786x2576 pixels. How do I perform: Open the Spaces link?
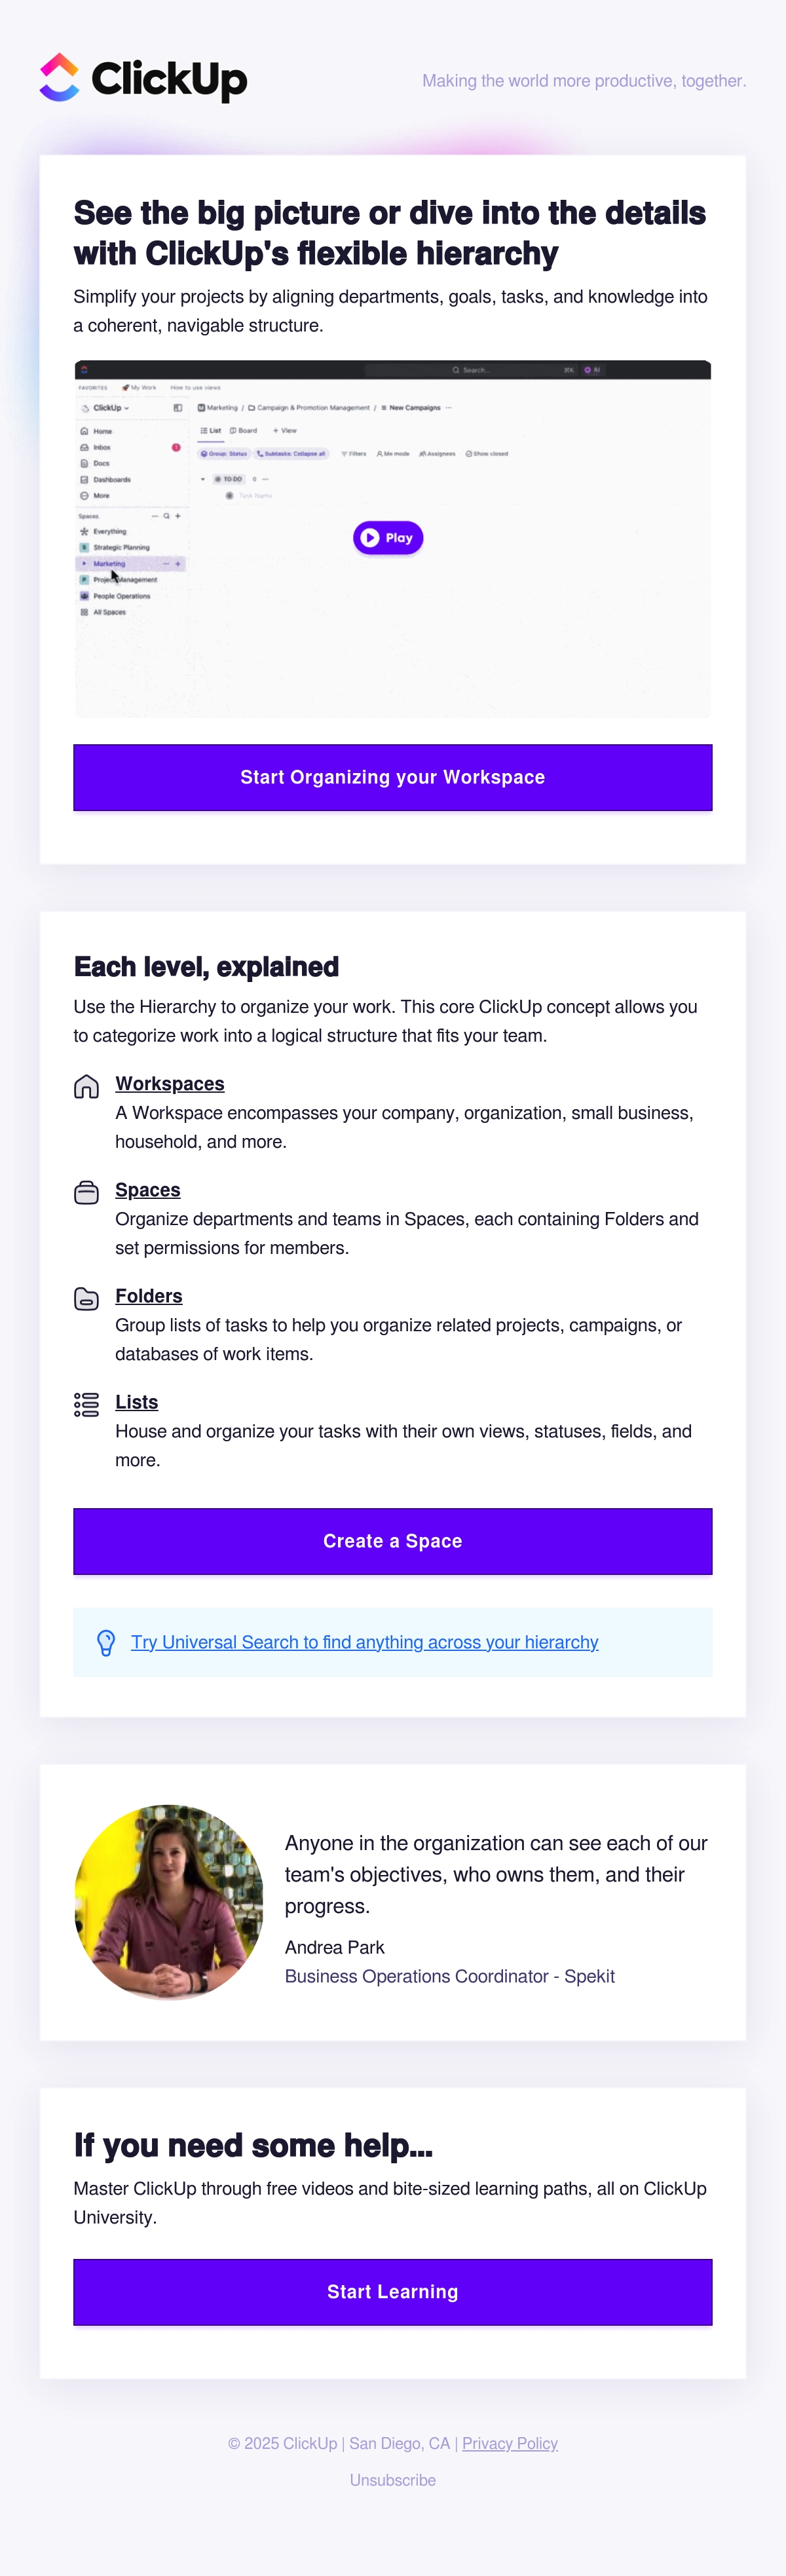pyautogui.click(x=148, y=1190)
